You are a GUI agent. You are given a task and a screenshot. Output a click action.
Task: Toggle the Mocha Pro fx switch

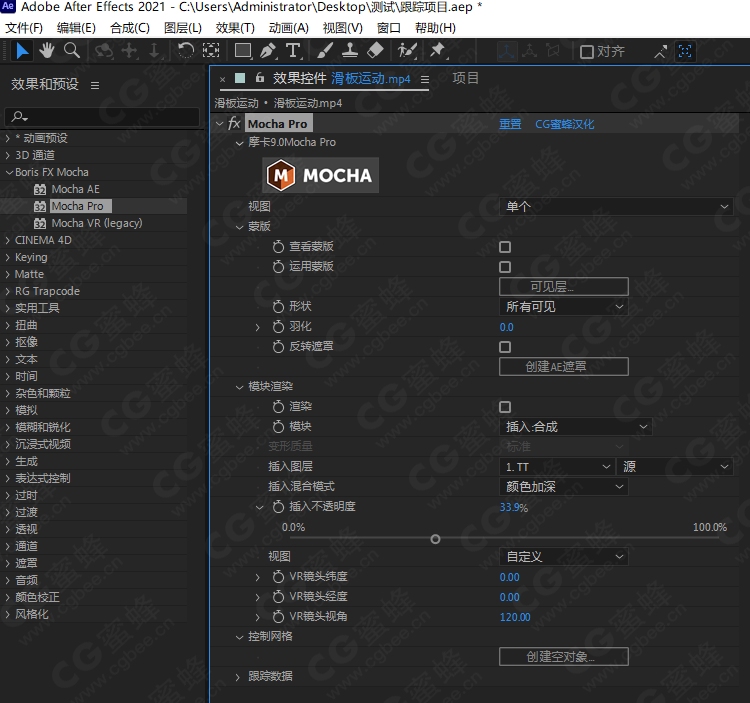pyautogui.click(x=234, y=124)
